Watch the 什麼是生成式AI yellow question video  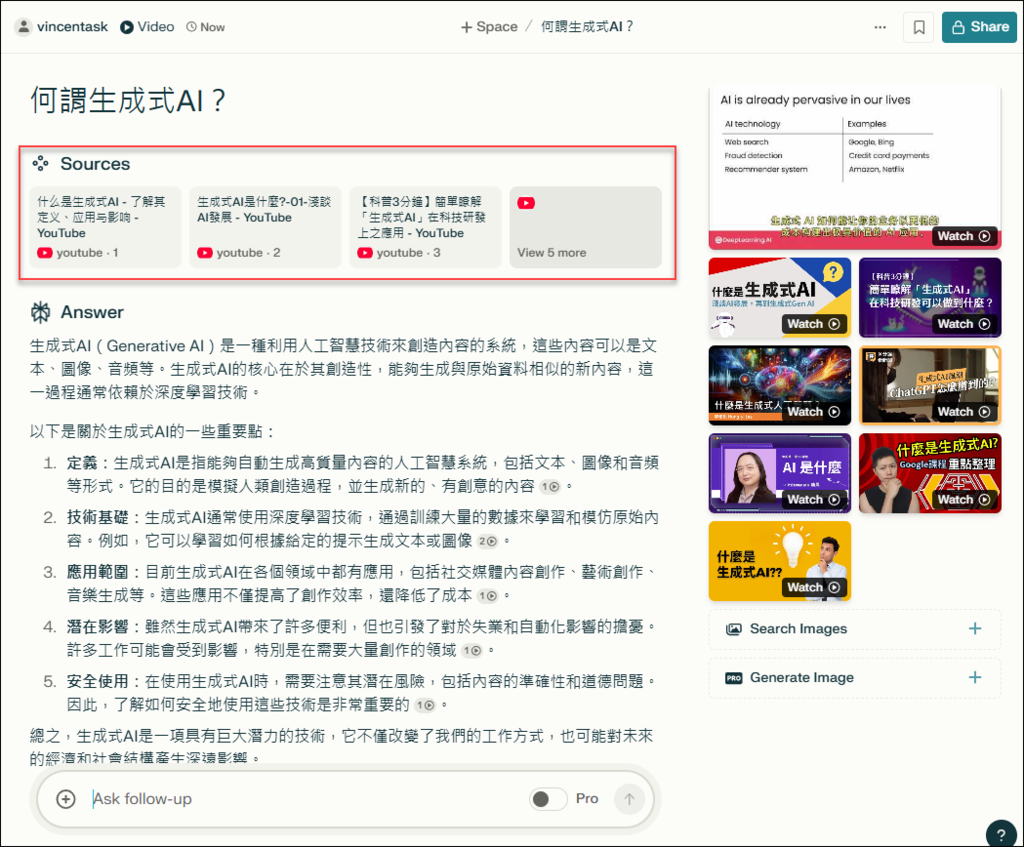click(x=814, y=324)
